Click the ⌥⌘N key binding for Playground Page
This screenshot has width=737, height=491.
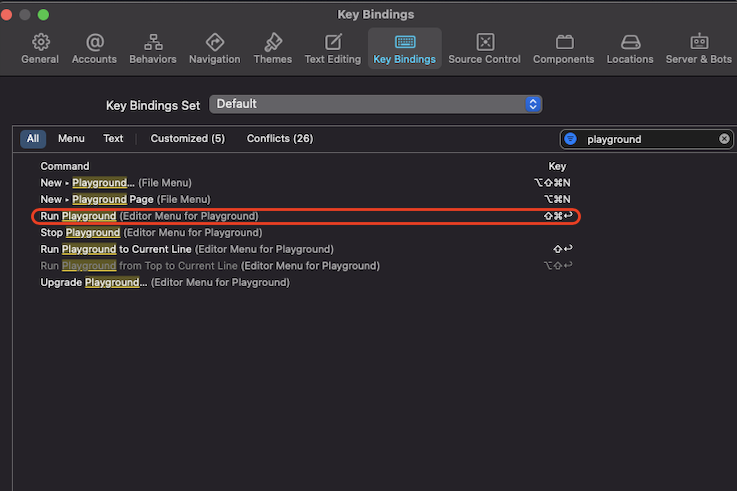click(x=557, y=199)
